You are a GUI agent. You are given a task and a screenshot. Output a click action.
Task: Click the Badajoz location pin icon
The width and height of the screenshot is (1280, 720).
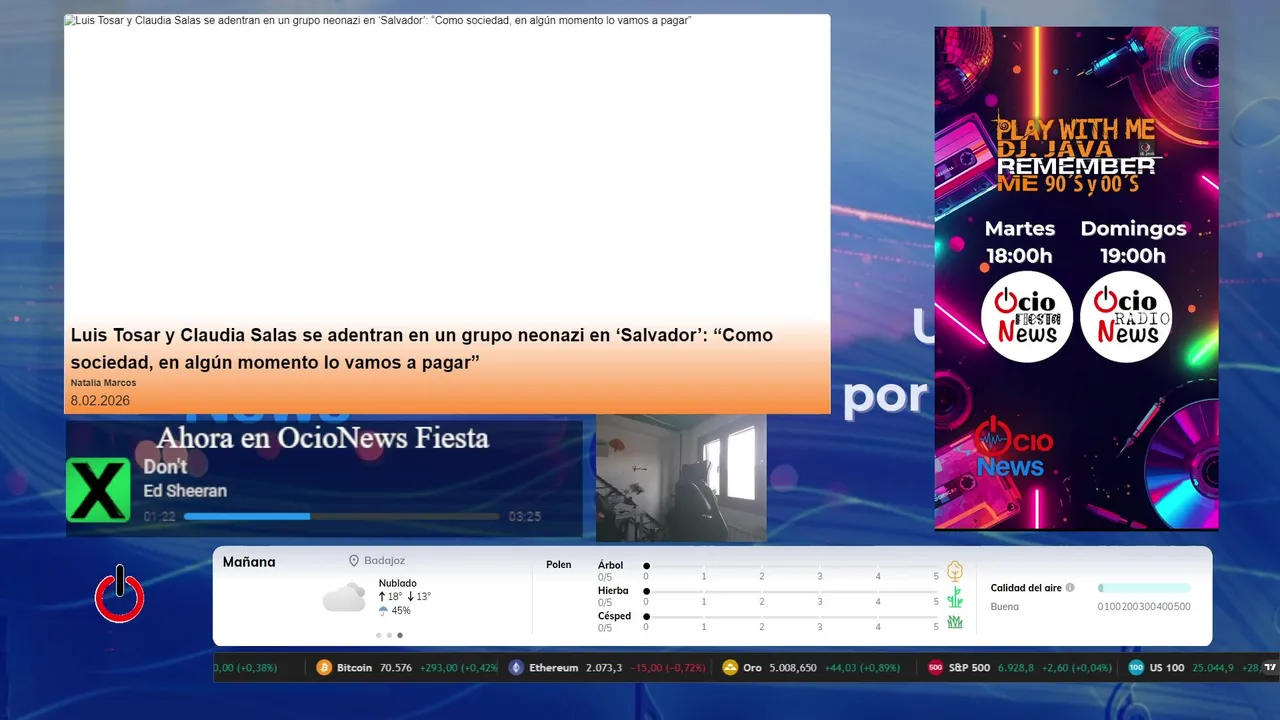354,561
